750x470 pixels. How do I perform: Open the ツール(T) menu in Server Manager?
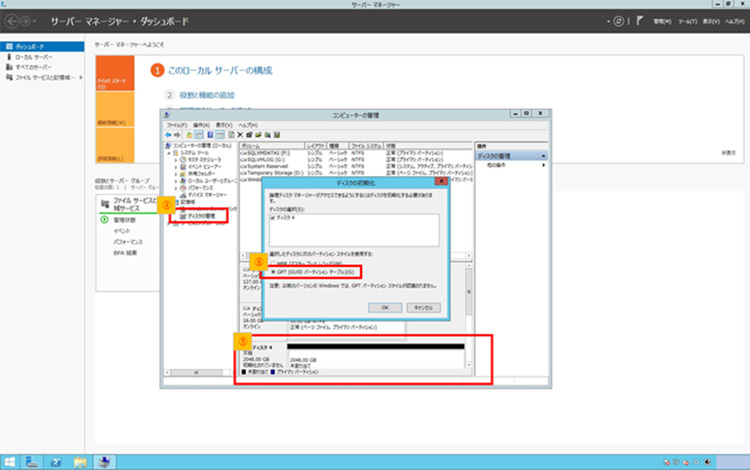click(686, 20)
